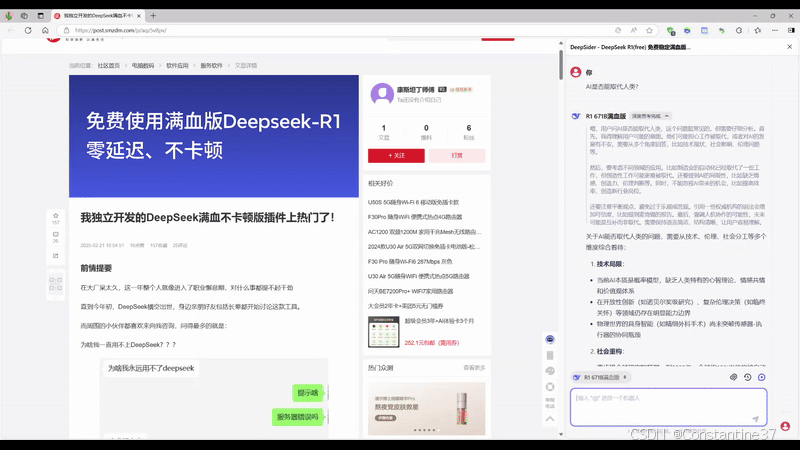
Task: Click the first browser profile icon
Action: pyautogui.click(x=9, y=16)
